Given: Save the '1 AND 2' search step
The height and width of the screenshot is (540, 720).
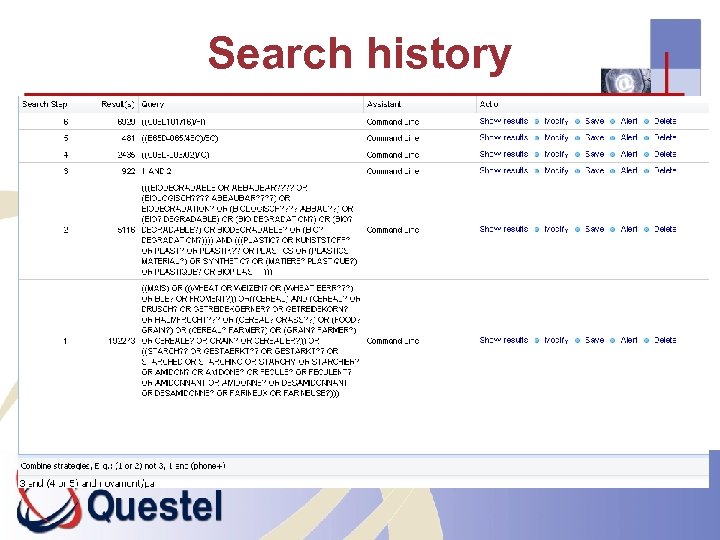Looking at the screenshot, I should [595, 171].
